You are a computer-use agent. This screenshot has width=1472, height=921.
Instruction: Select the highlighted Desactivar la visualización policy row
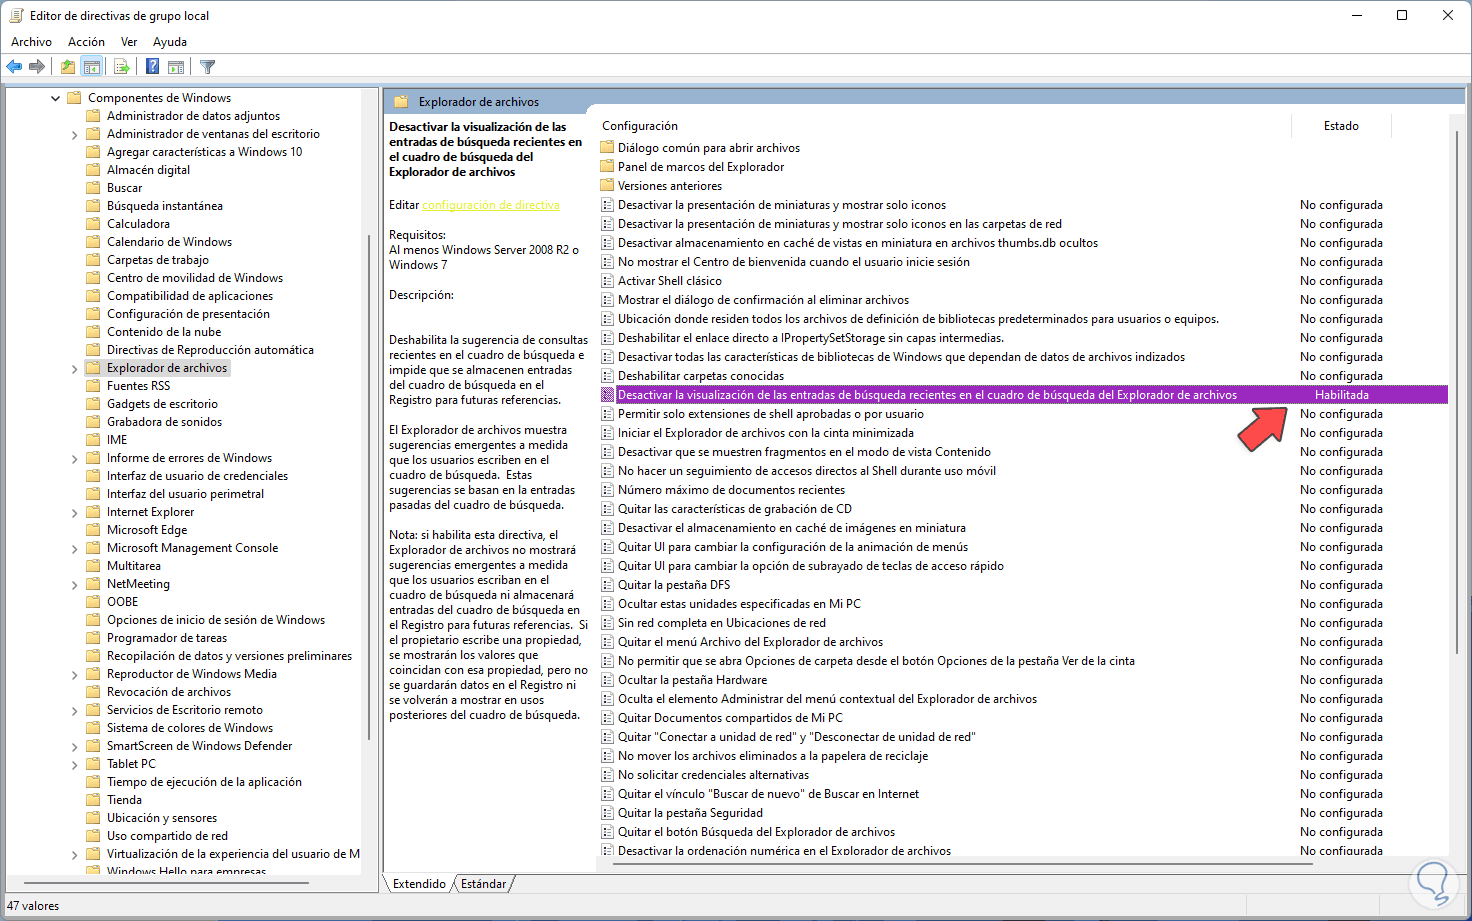pyautogui.click(x=1024, y=395)
